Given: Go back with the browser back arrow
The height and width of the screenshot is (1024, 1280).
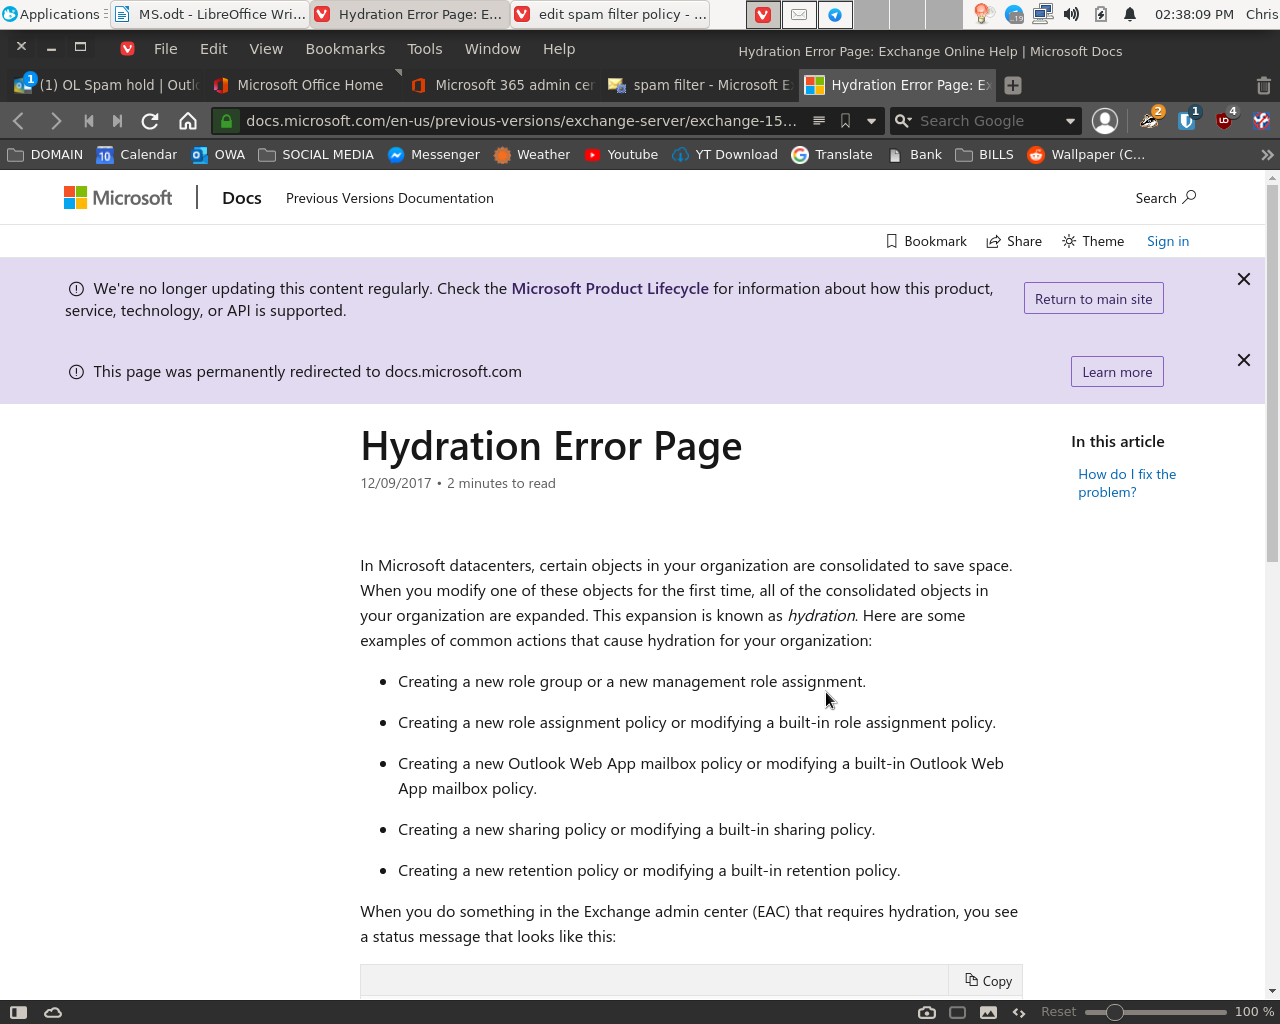Looking at the screenshot, I should click(x=18, y=121).
